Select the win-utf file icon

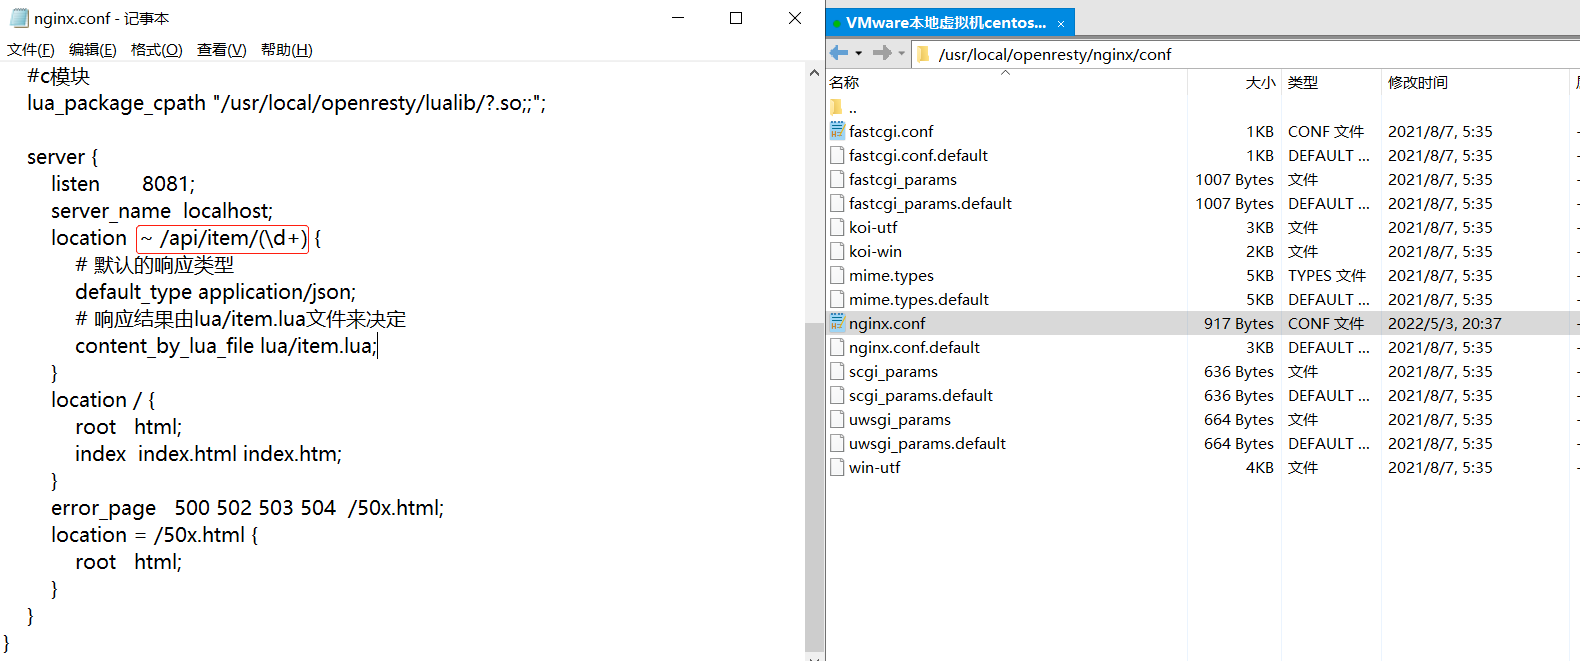point(837,467)
